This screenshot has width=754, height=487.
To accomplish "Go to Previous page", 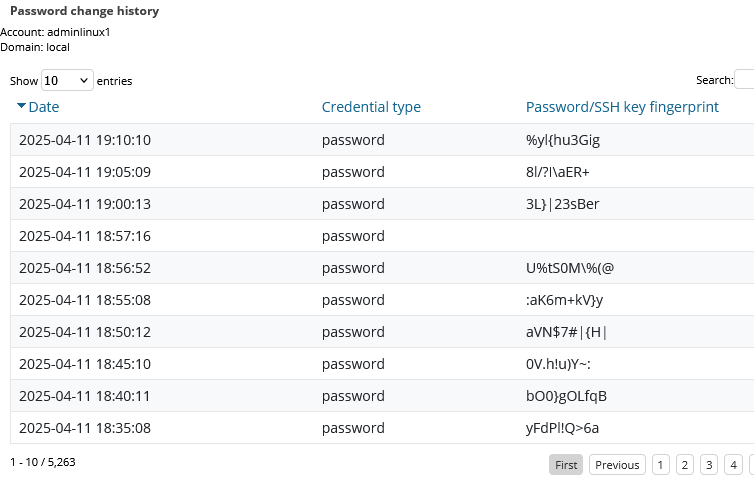I will point(617,465).
